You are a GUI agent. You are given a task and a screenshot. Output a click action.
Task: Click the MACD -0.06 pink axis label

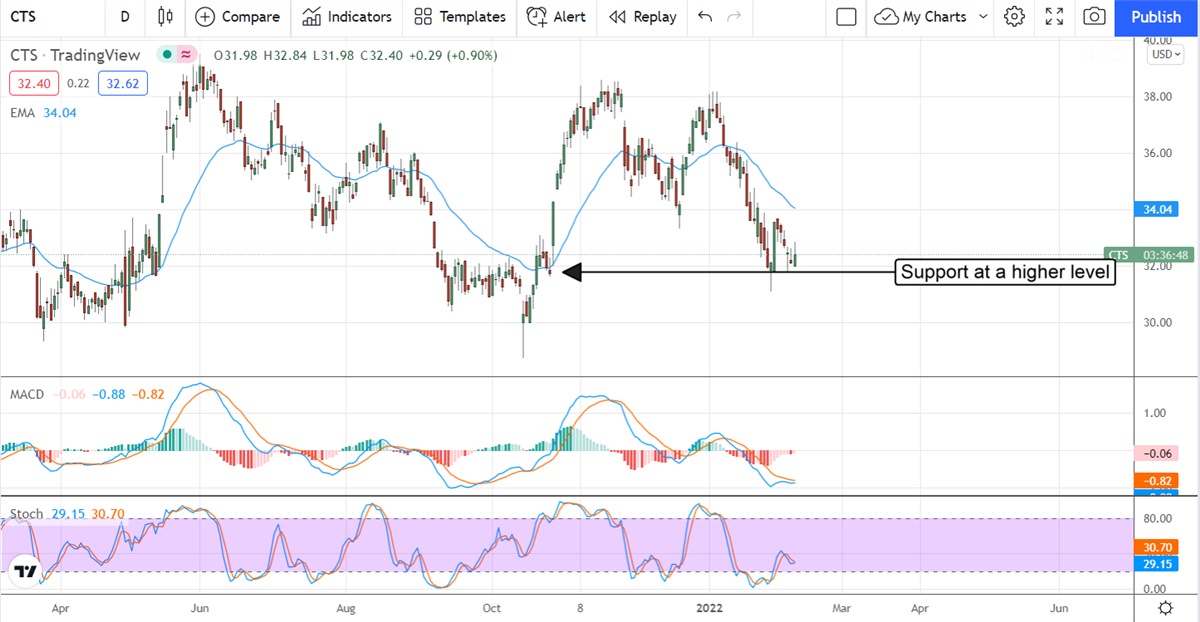point(1157,453)
